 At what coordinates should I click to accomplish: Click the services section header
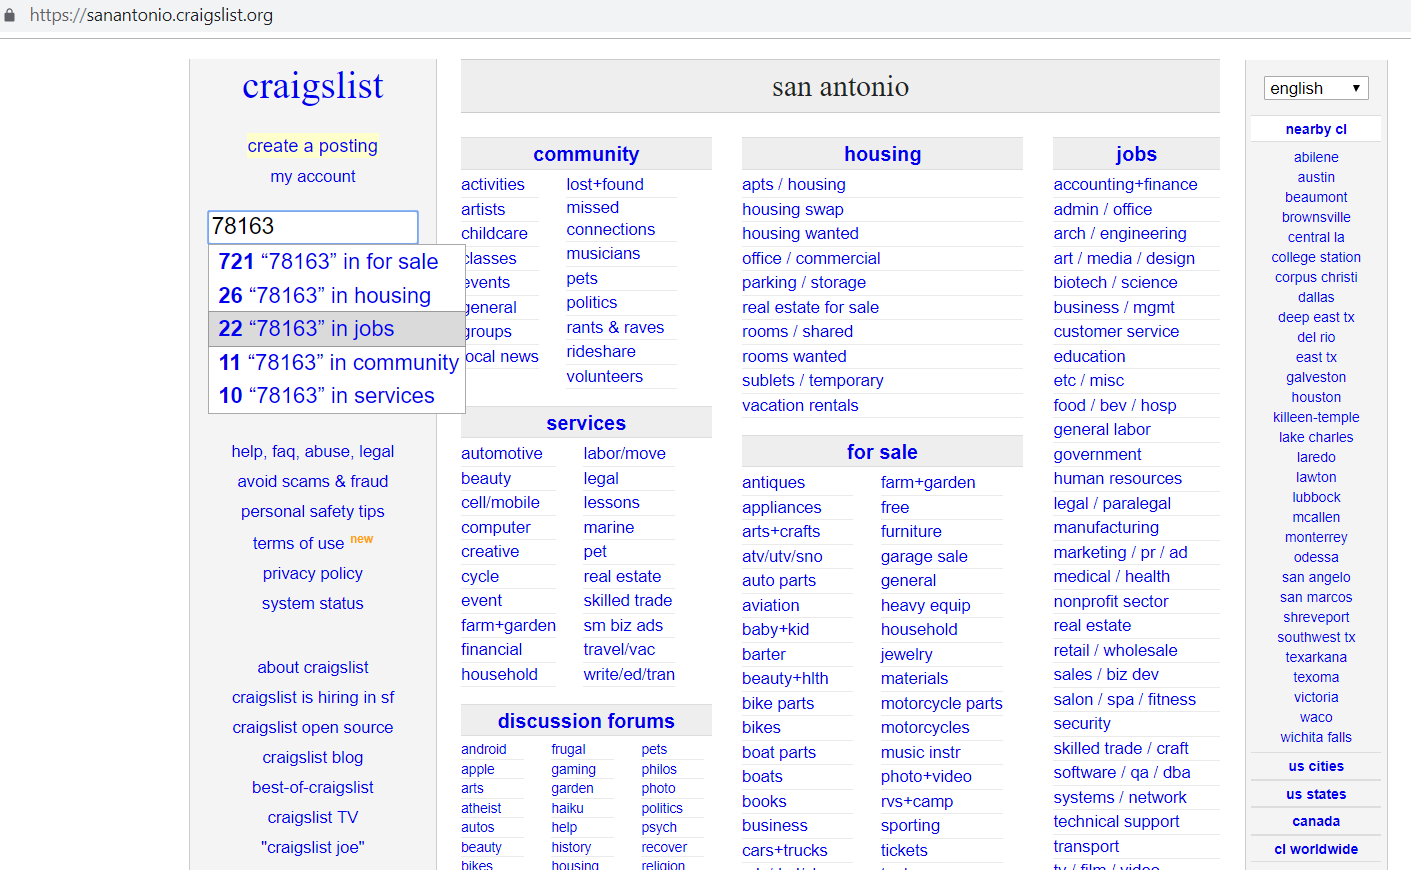[x=586, y=423]
